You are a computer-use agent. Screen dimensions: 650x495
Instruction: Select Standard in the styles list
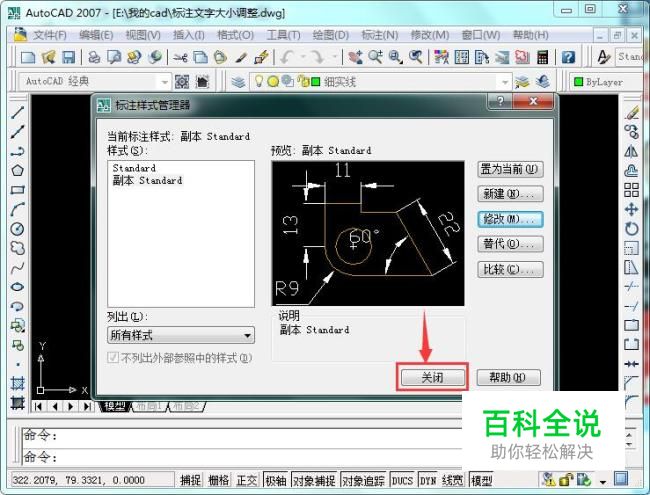point(134,168)
